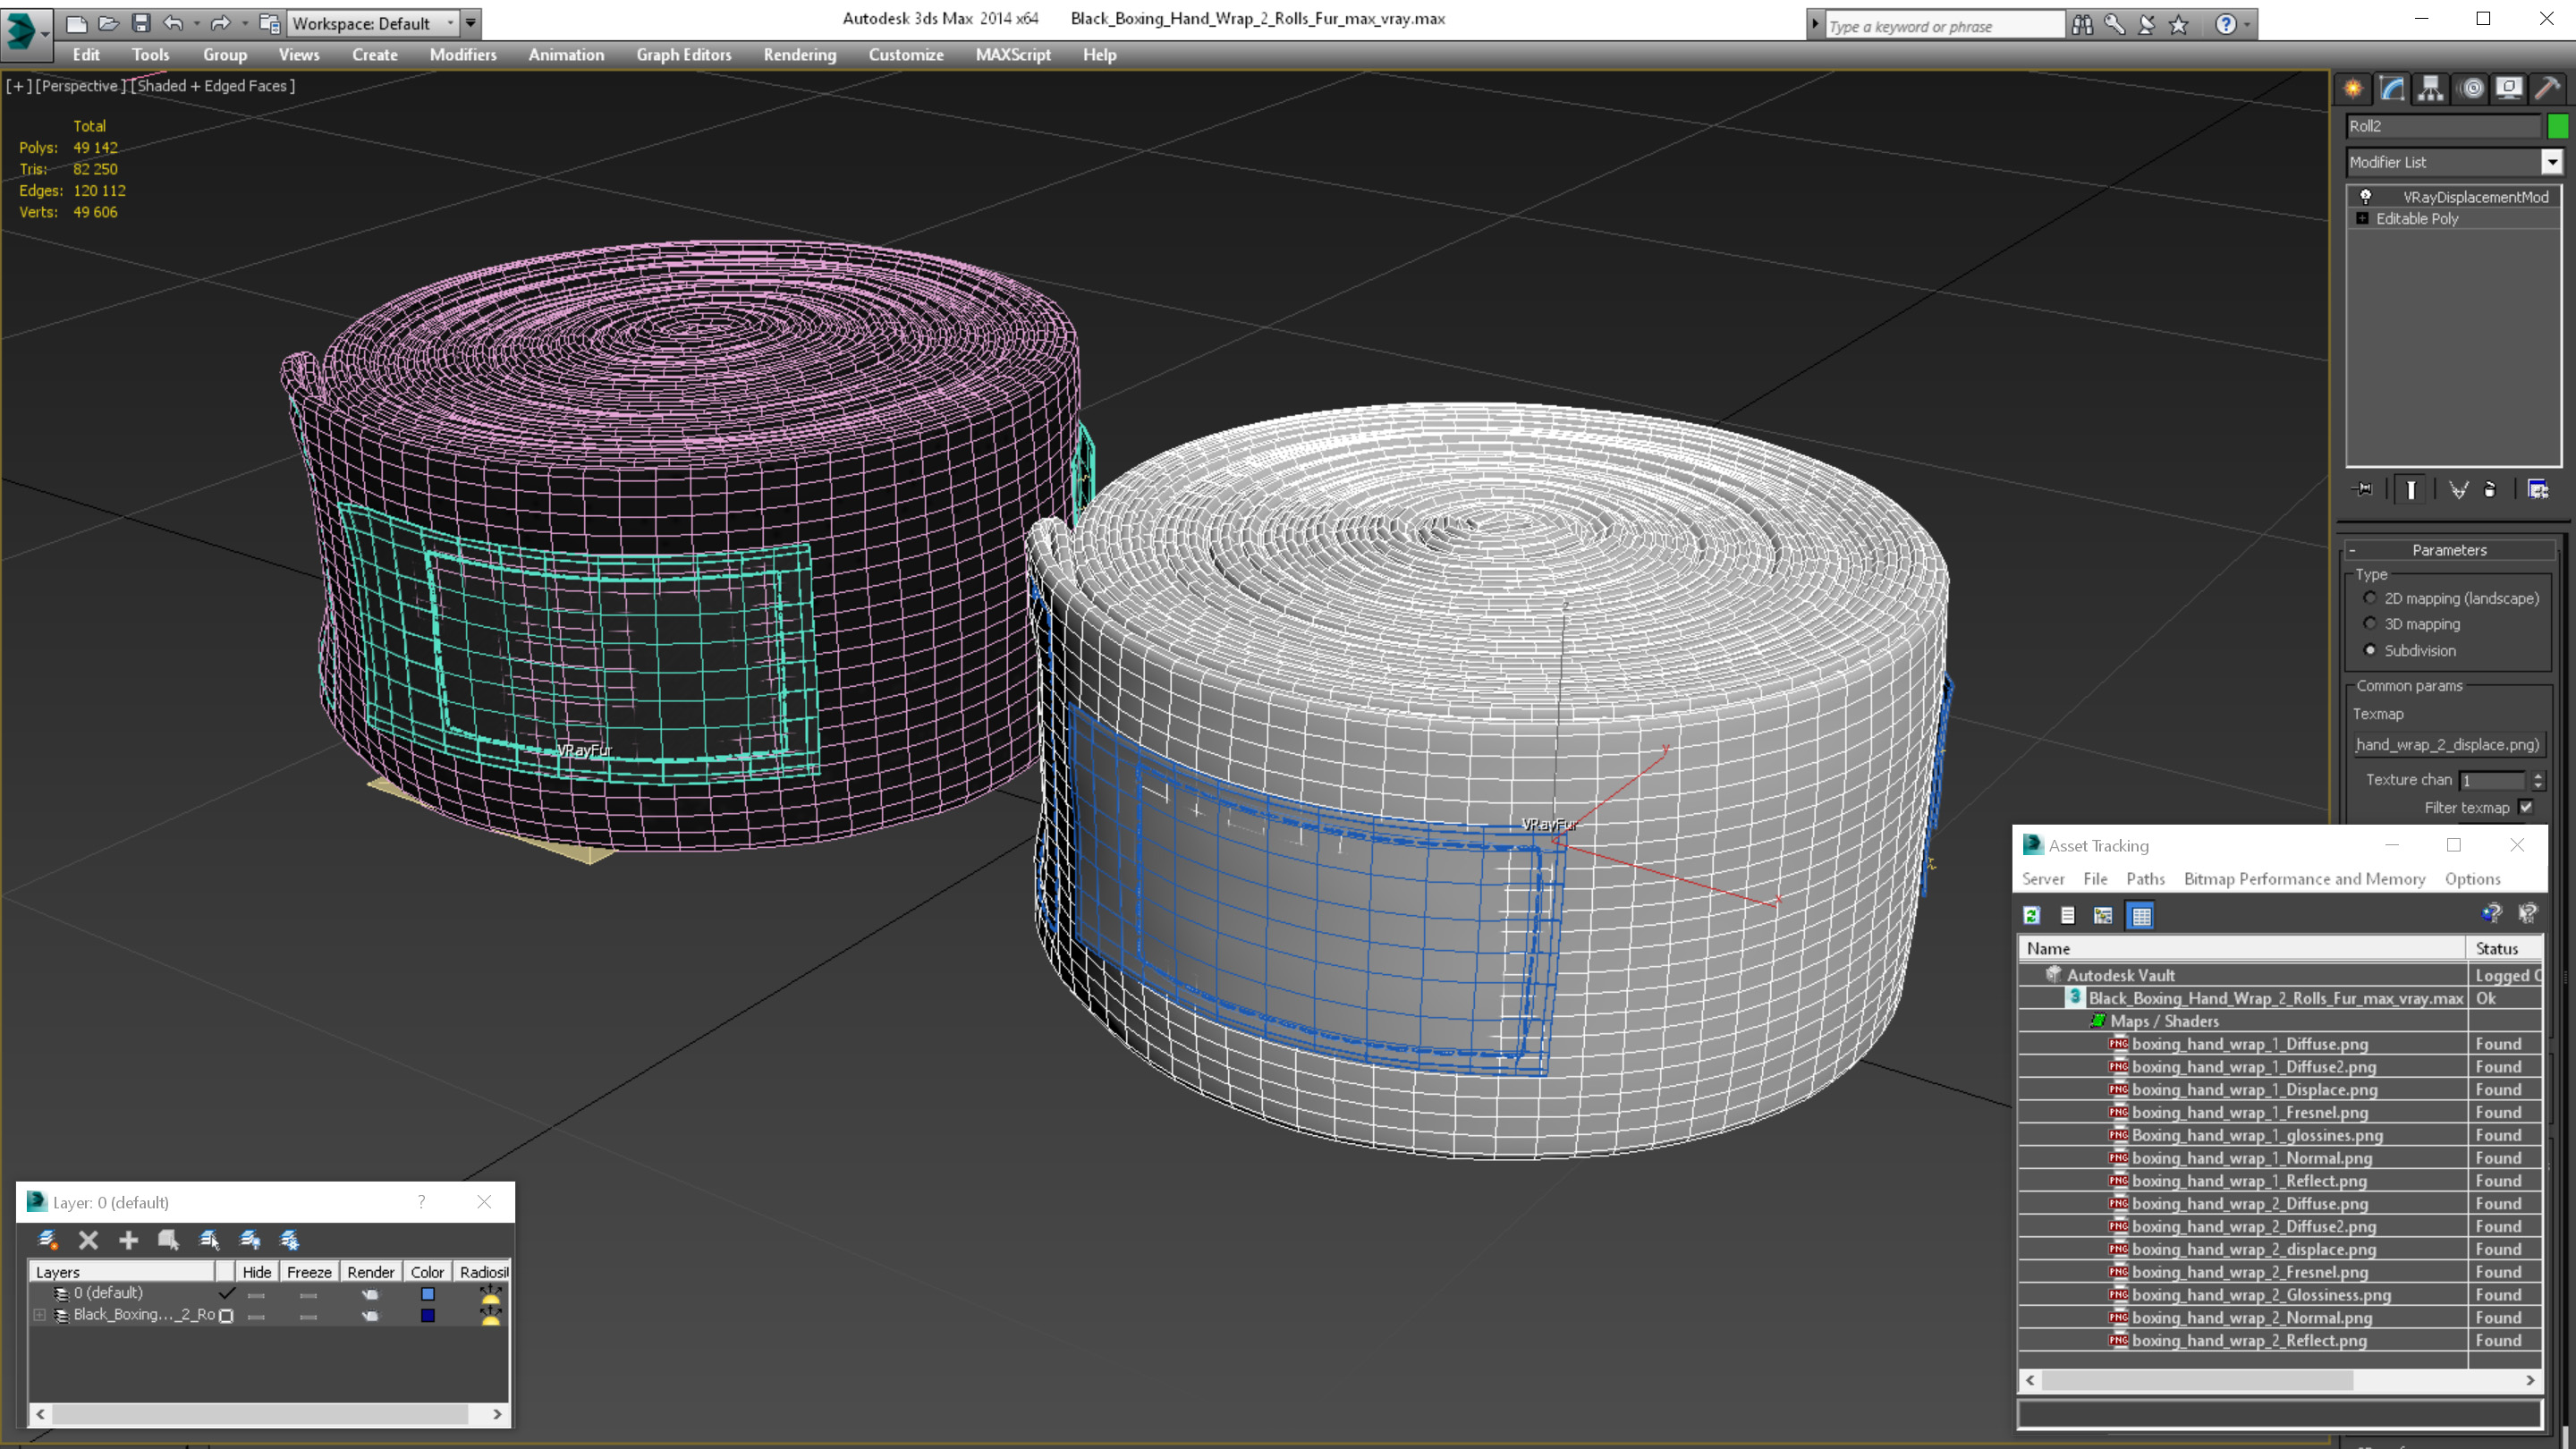This screenshot has width=2576, height=1449.
Task: Select the 3D mapping radio button
Action: click(x=2370, y=623)
